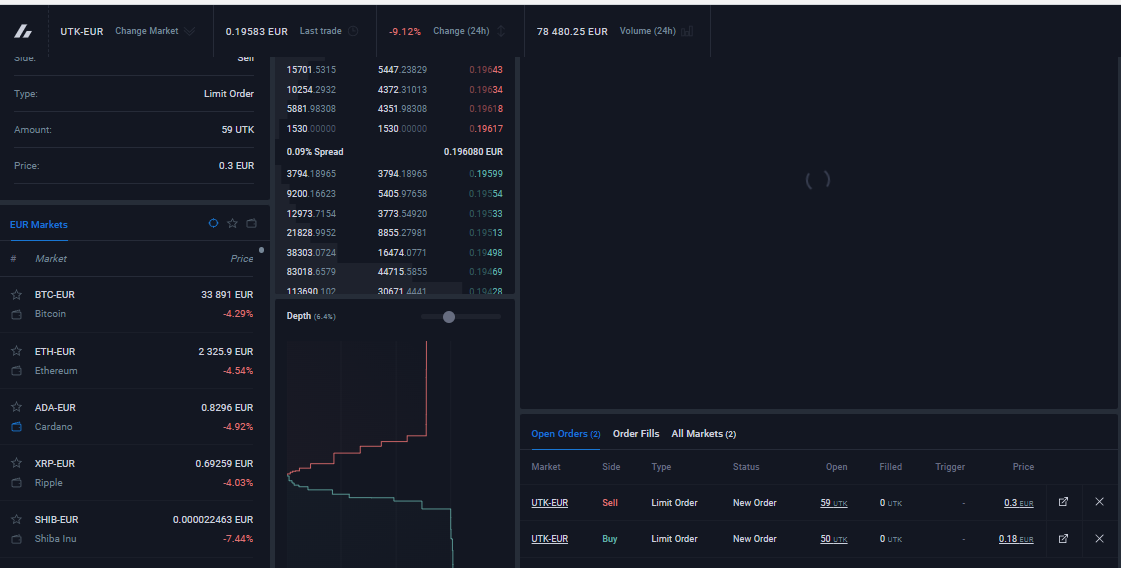The image size is (1121, 568).
Task: Show all markets with the circle filter icon
Action: coord(213,223)
